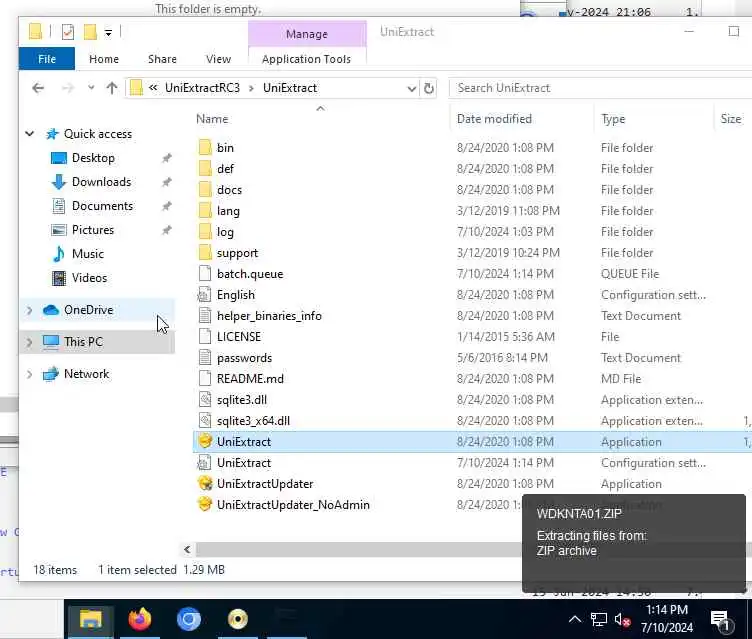The width and height of the screenshot is (752, 639).
Task: Click the Search UniExtract box
Action: click(599, 88)
